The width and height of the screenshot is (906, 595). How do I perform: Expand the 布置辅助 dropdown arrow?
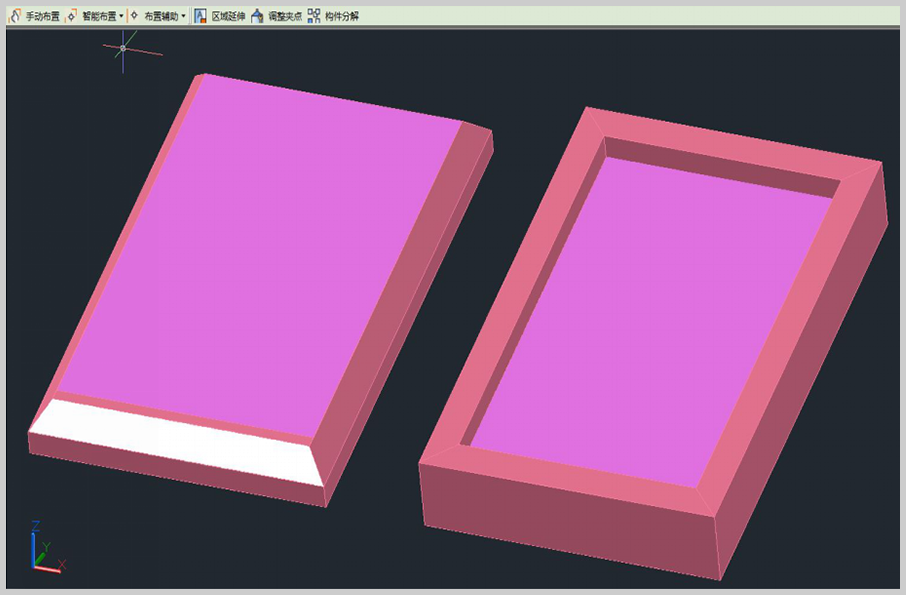click(184, 17)
